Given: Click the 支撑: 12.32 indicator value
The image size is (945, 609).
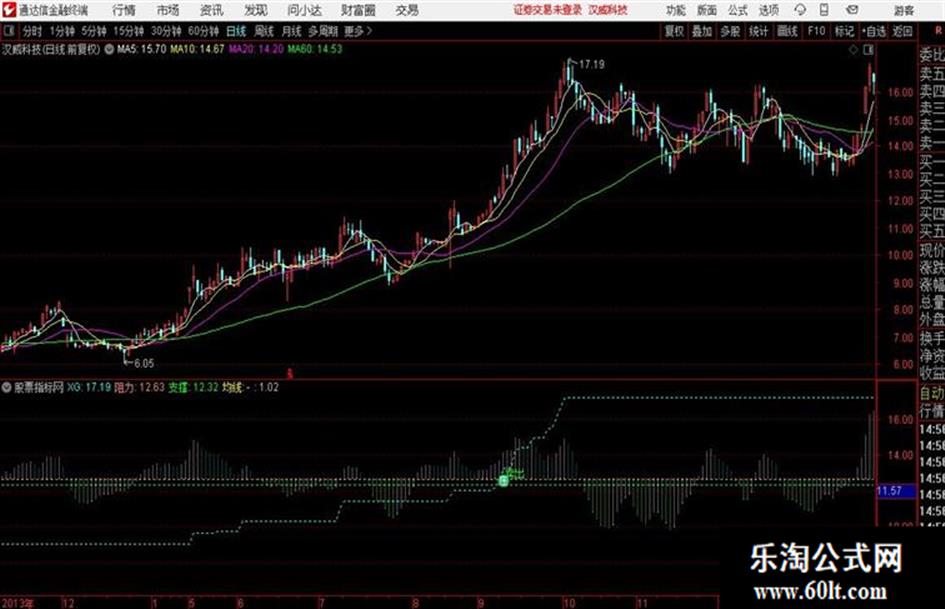Looking at the screenshot, I should pyautogui.click(x=193, y=387).
